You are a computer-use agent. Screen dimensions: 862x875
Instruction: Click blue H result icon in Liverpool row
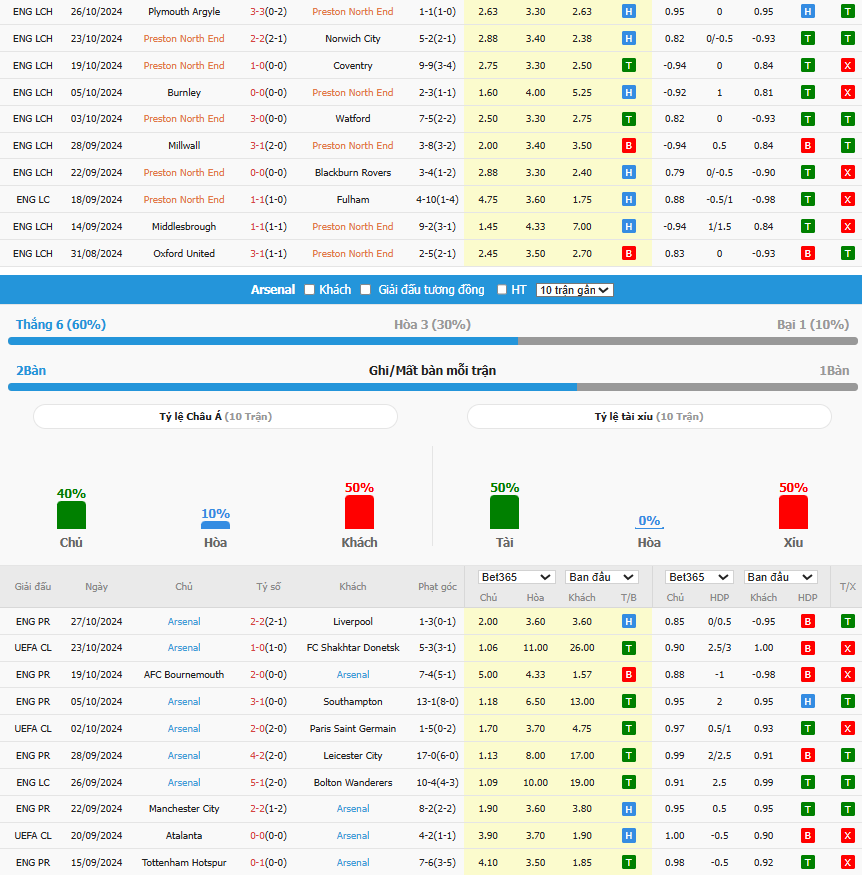[x=629, y=621]
